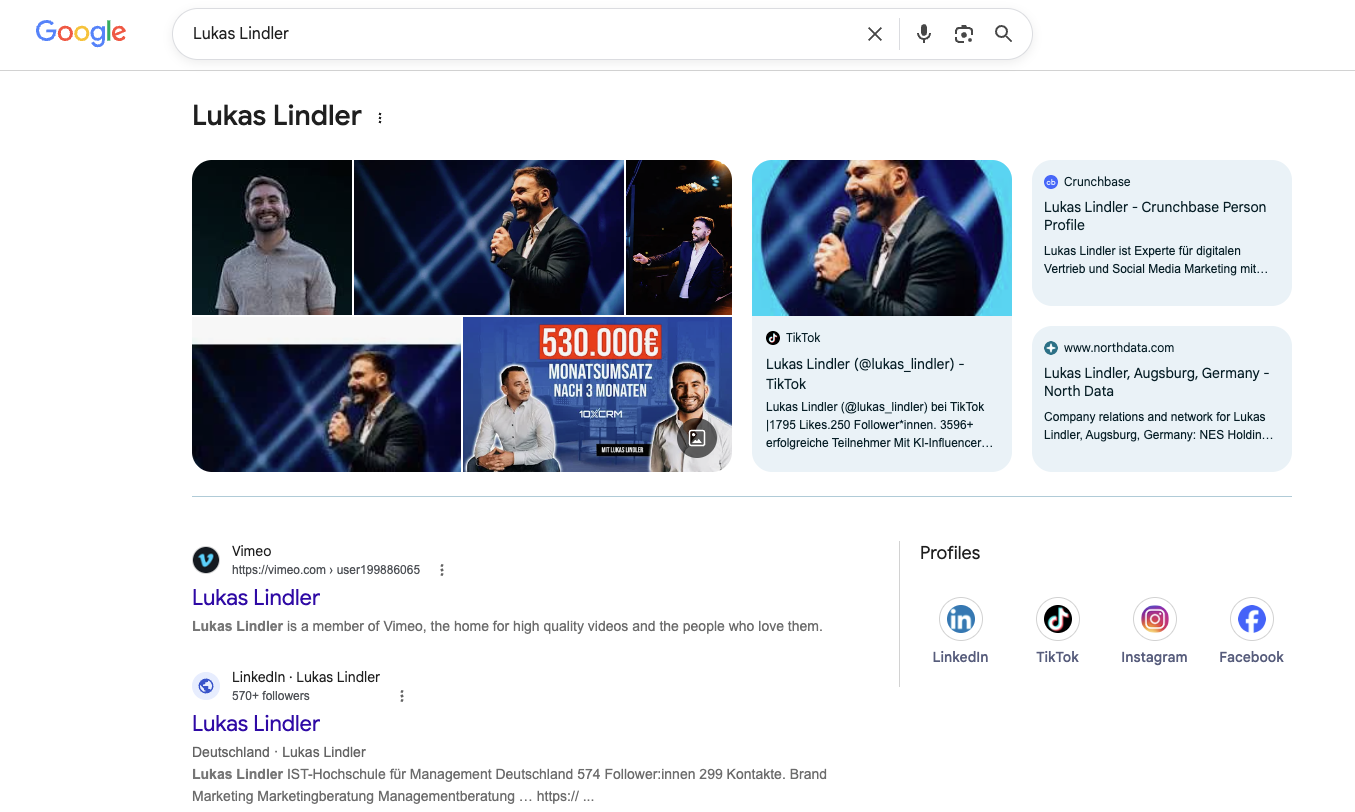Open options menu for LinkedIn result
1355x812 pixels.
pos(402,696)
